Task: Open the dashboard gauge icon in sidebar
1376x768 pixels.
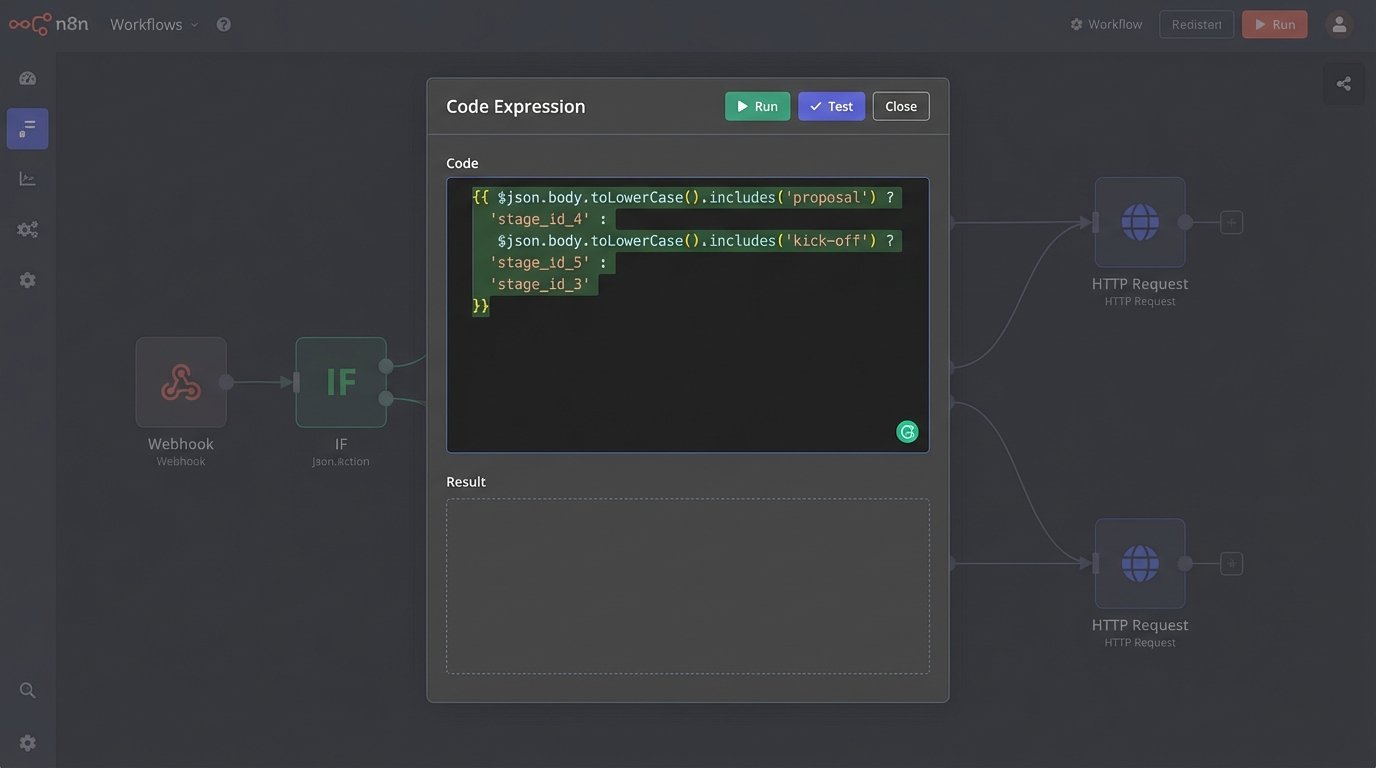Action: 28,78
